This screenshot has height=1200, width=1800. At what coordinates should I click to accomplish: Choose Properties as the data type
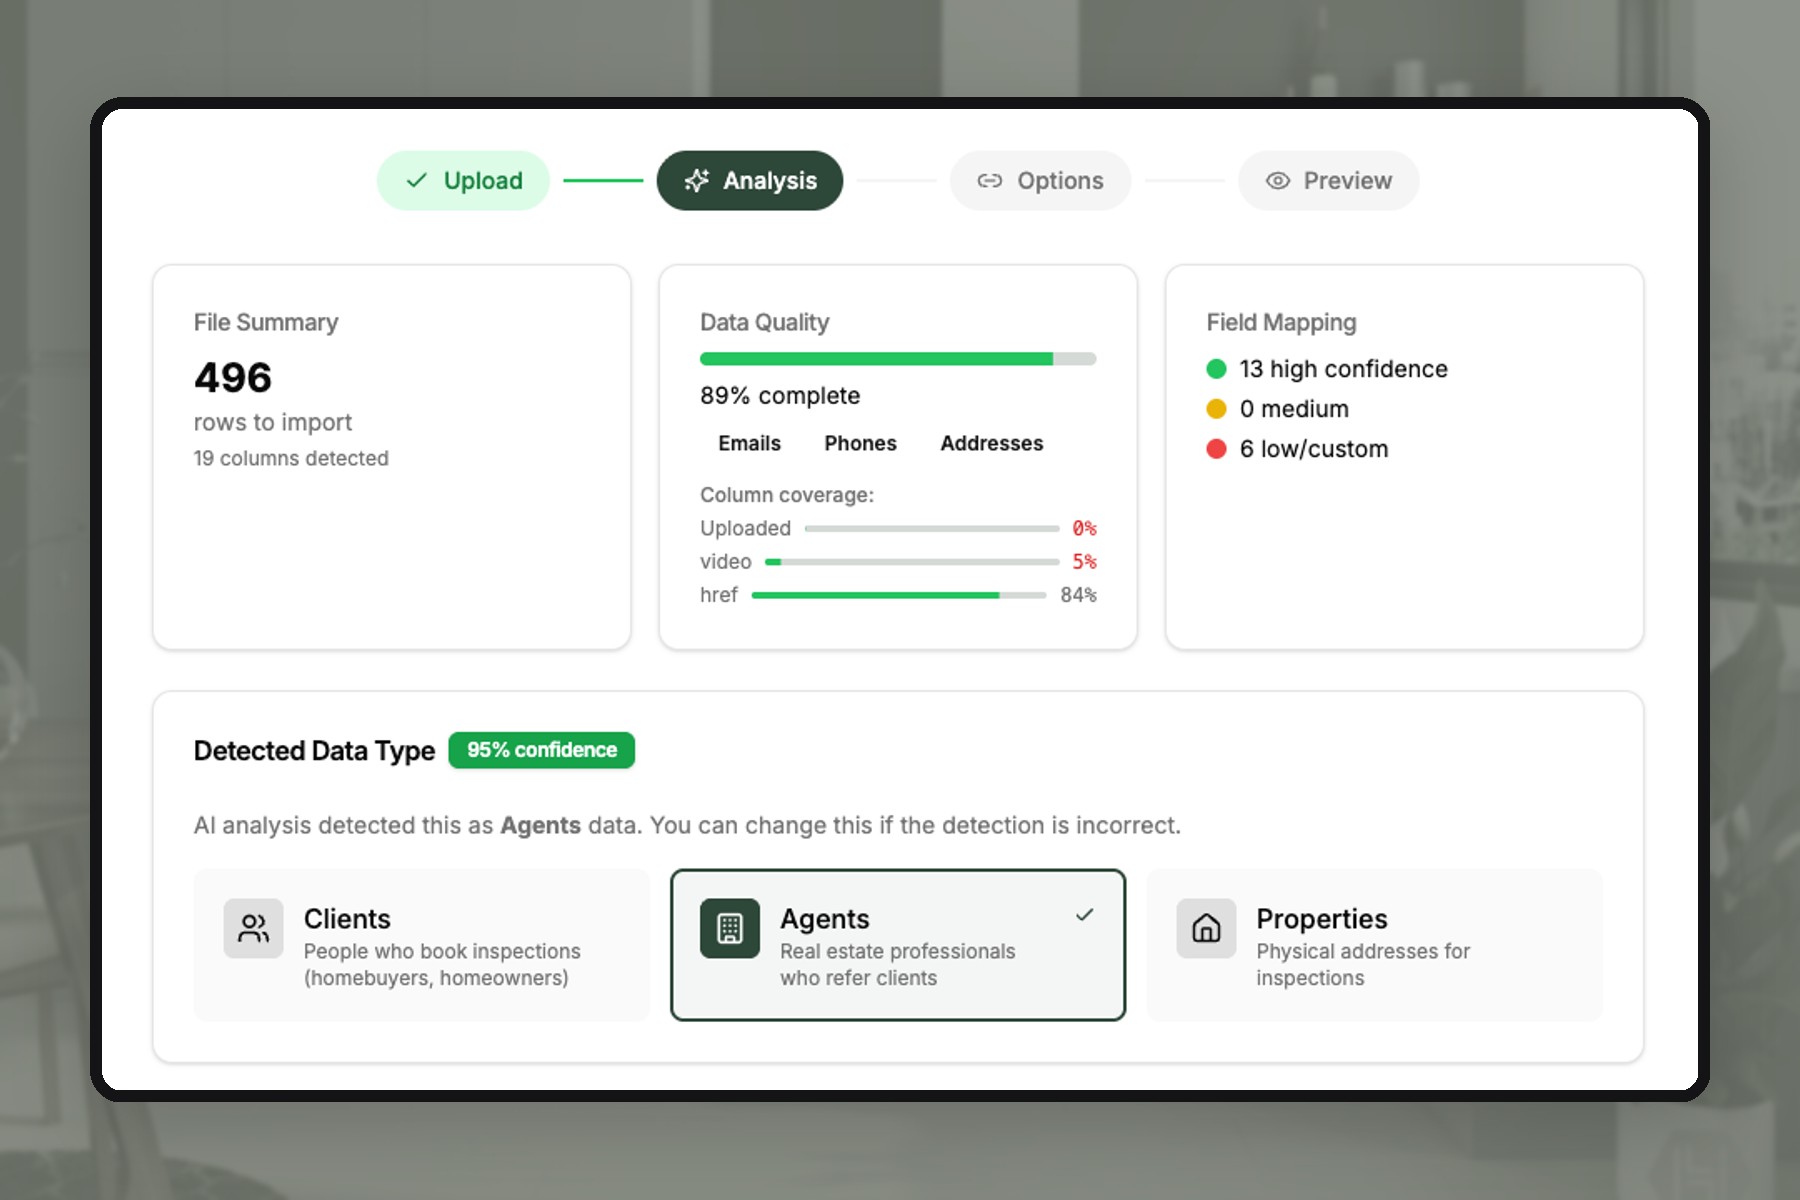1374,945
